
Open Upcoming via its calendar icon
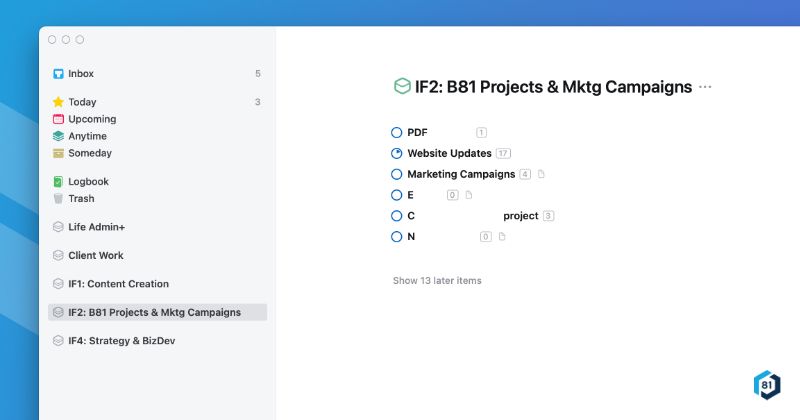tap(58, 119)
